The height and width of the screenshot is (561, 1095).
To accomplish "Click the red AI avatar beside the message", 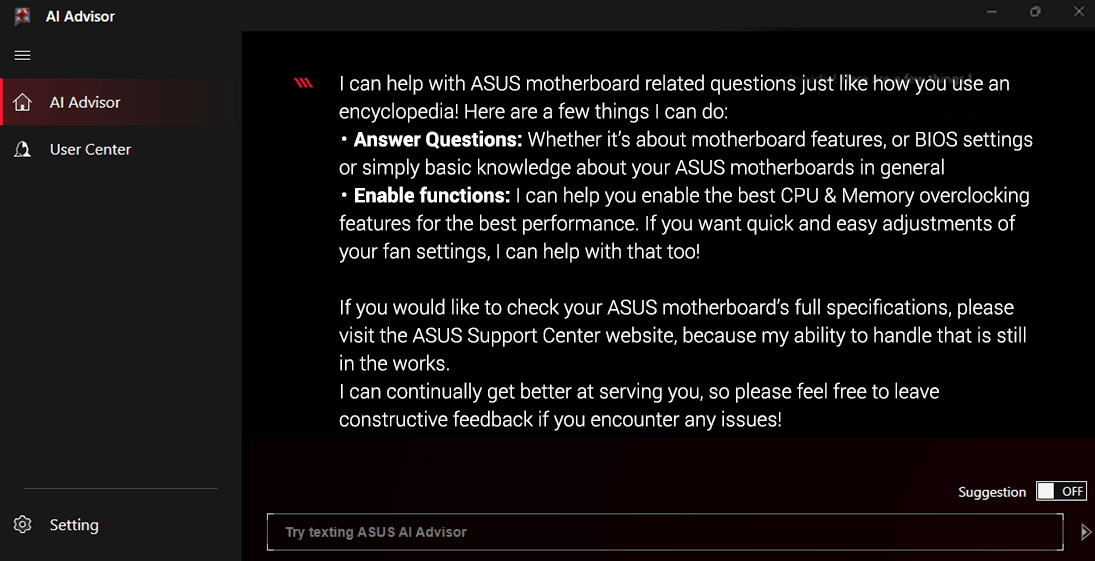I will 304,84.
